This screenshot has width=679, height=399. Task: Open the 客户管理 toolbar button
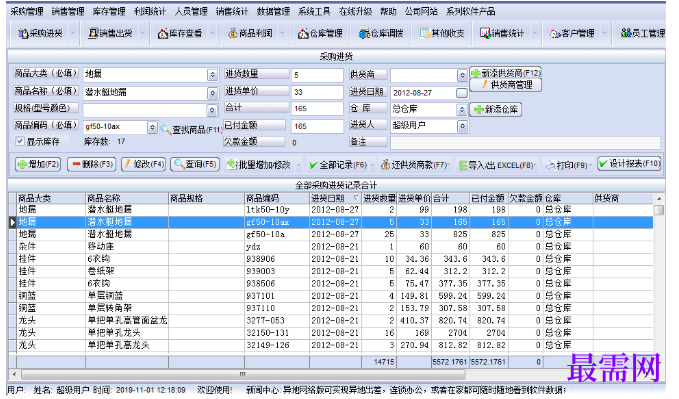(572, 33)
